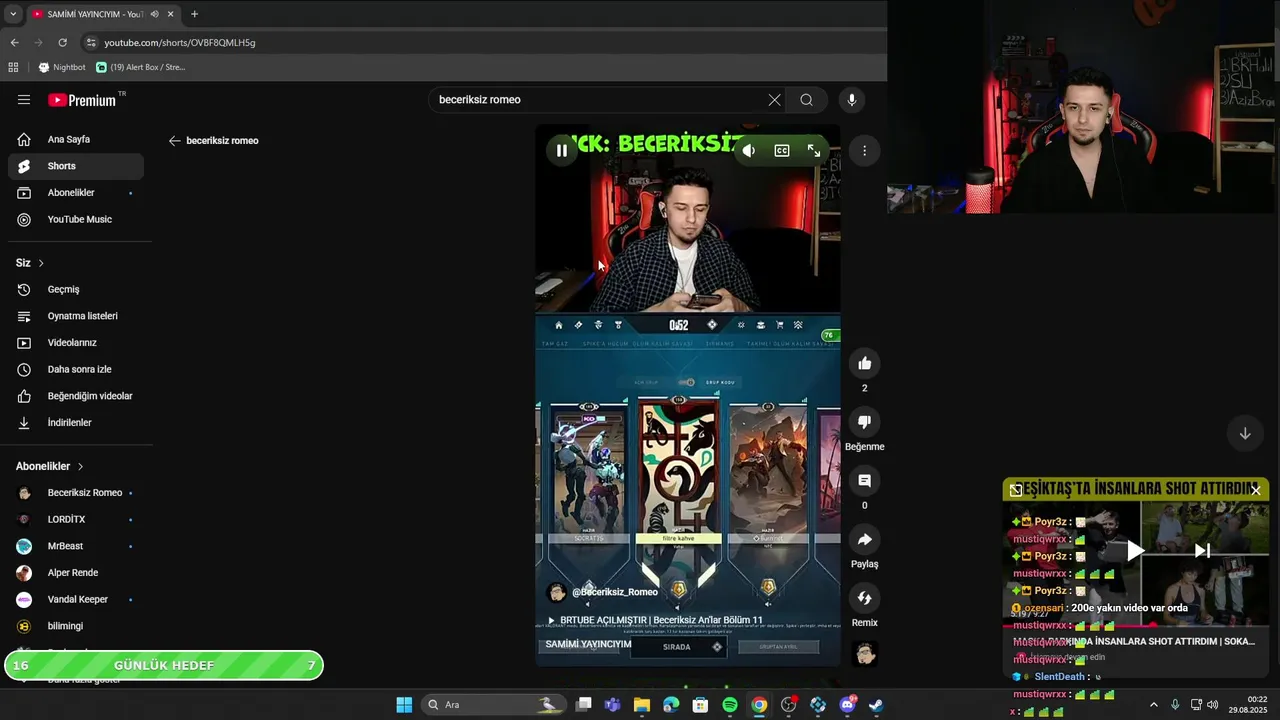Viewport: 1280px width, 720px height.
Task: Open the site information icon in address bar
Action: [91, 43]
